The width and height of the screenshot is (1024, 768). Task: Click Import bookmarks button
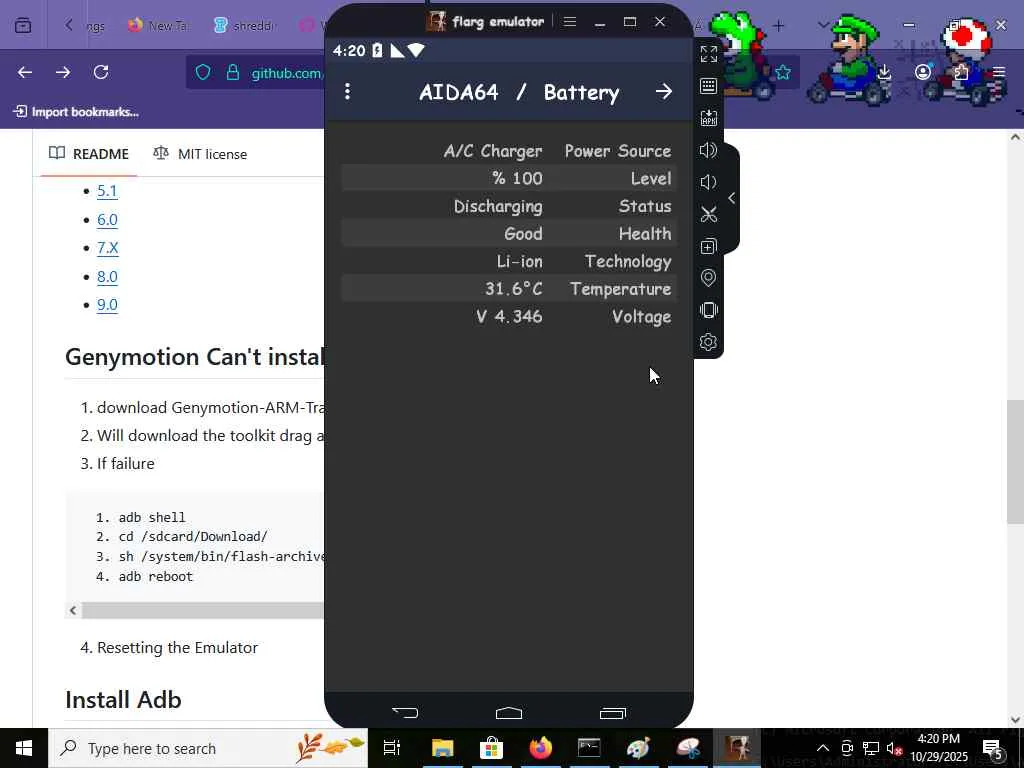point(76,112)
